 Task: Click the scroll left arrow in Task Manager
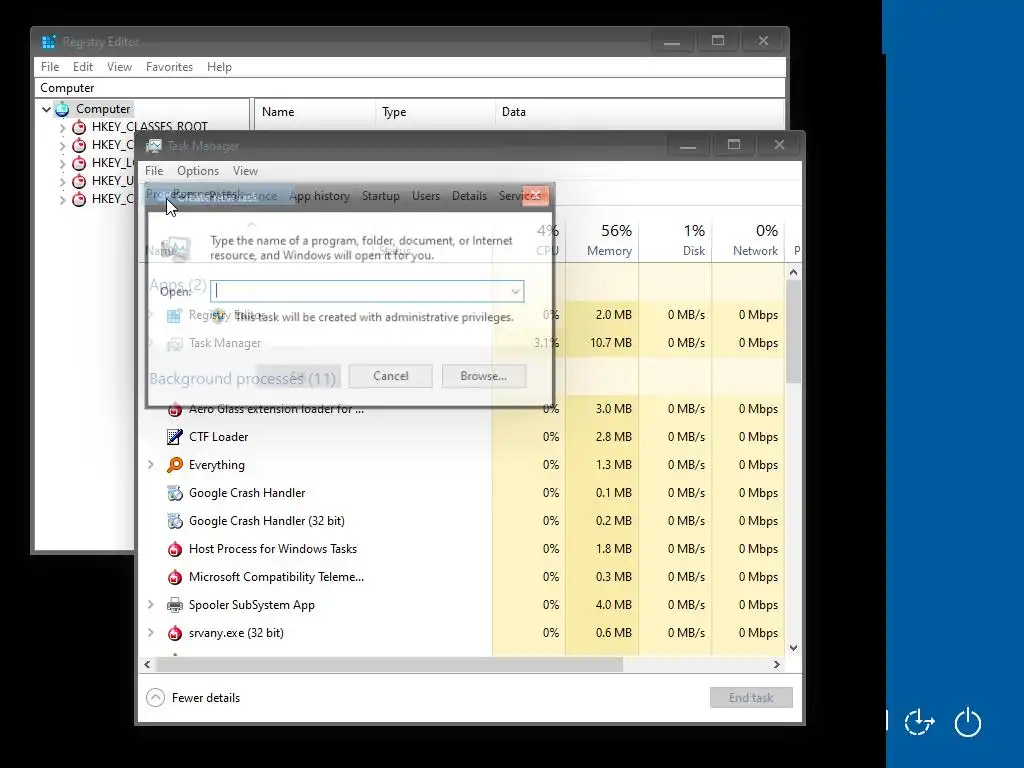click(x=148, y=664)
